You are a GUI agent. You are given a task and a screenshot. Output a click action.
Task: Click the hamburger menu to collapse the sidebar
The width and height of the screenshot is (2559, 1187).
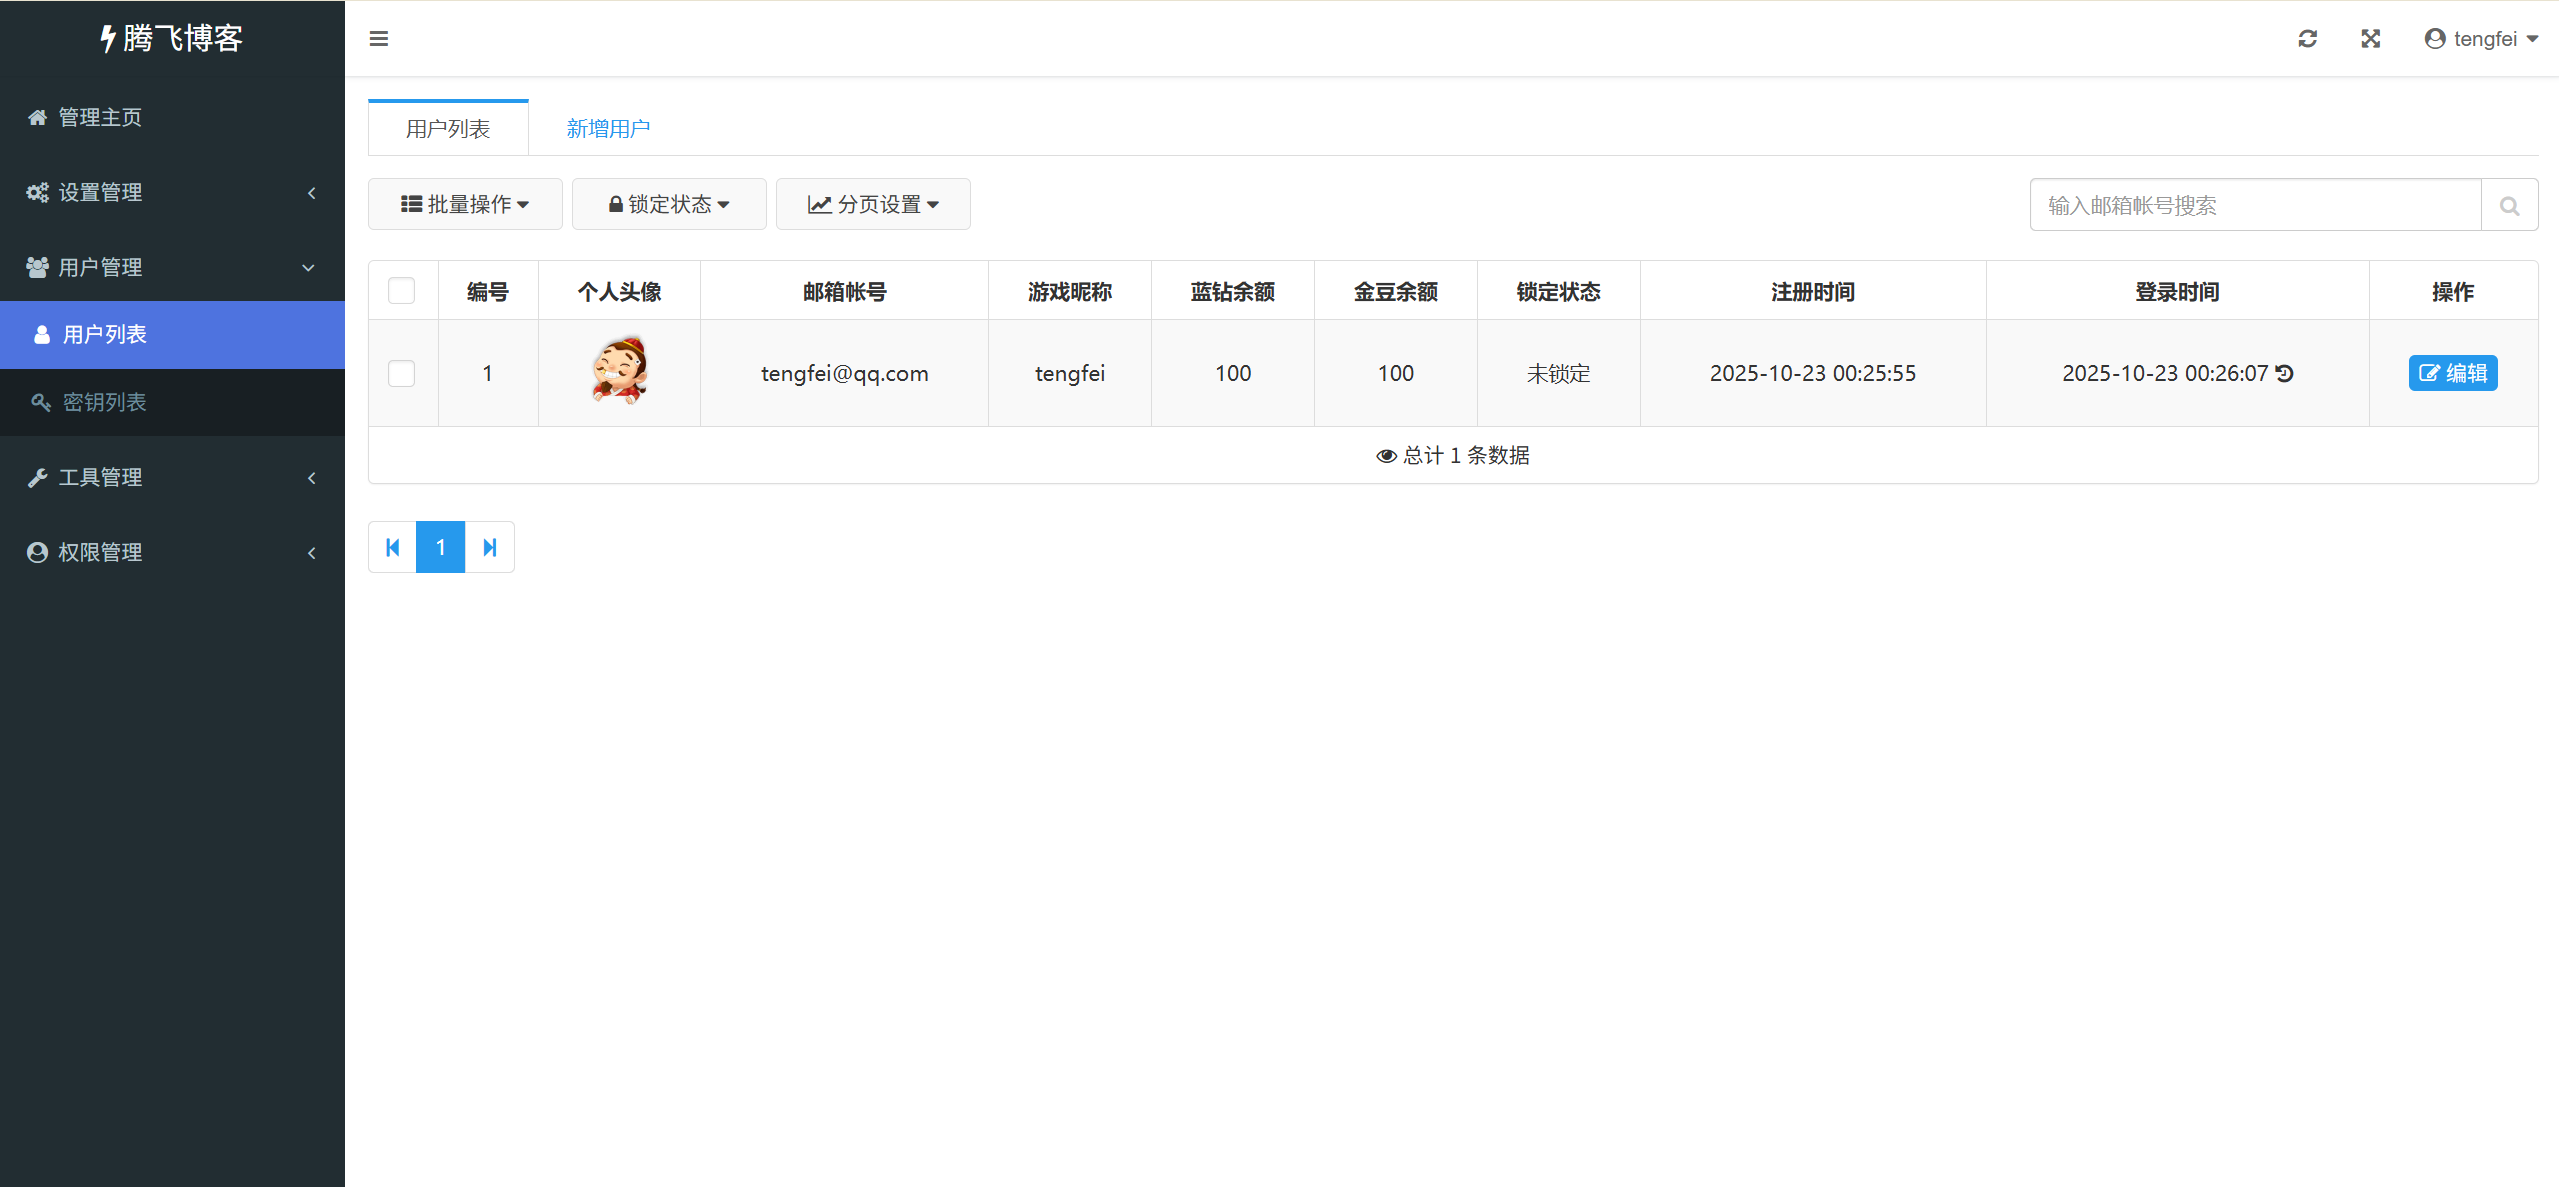point(379,38)
